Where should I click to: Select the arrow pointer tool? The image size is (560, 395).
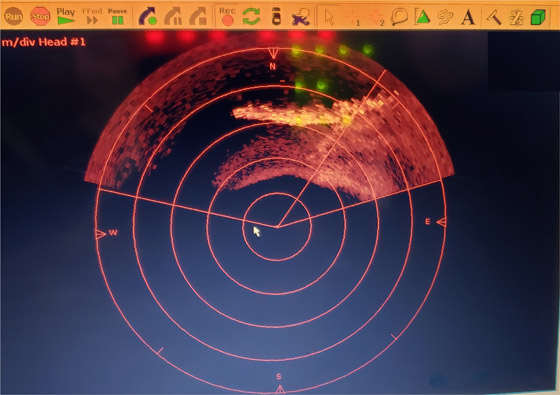[x=329, y=17]
